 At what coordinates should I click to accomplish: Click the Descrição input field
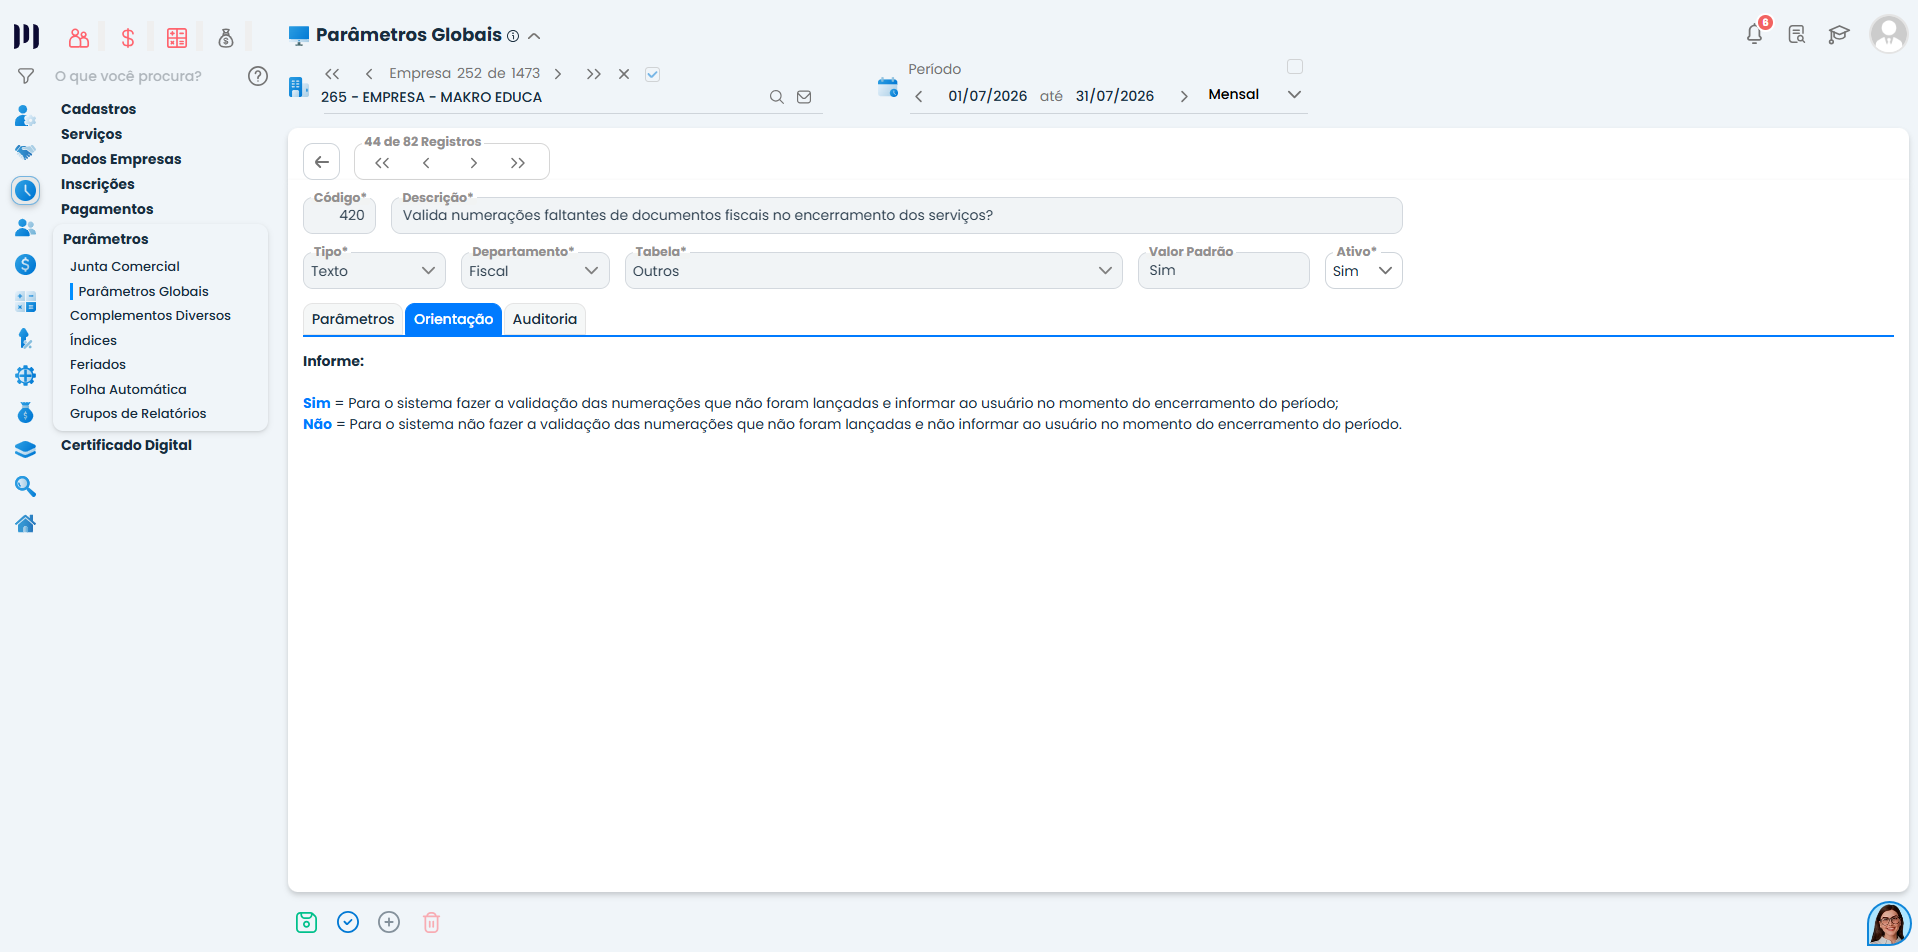pos(897,215)
